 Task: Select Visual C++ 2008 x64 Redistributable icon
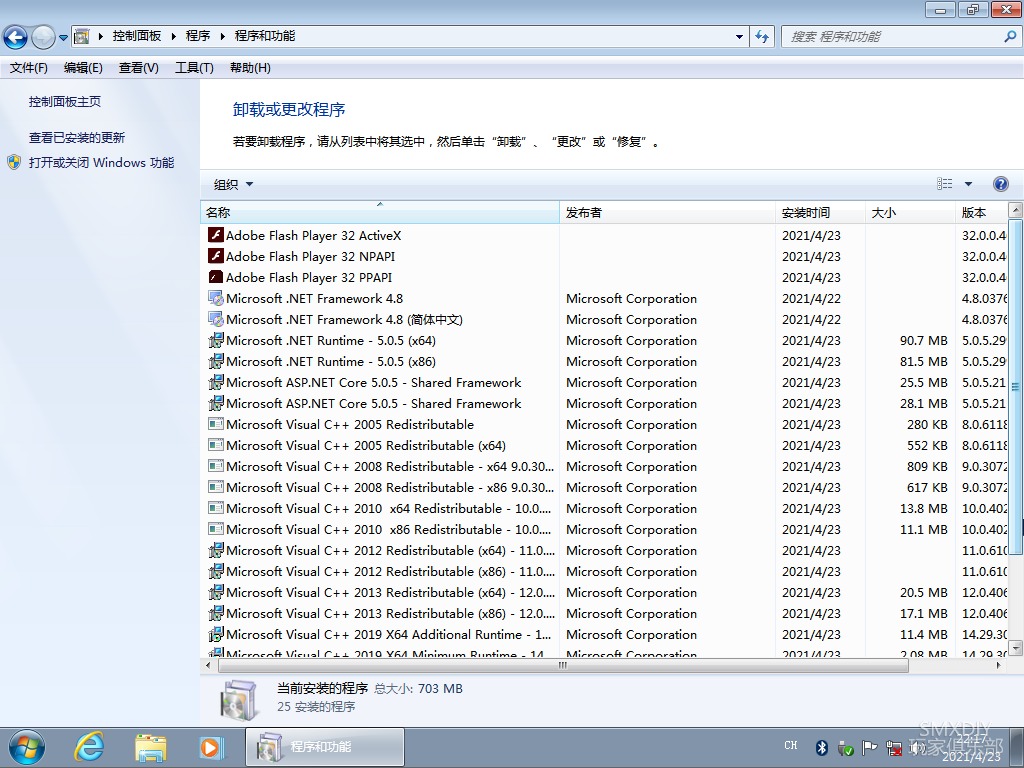(216, 466)
